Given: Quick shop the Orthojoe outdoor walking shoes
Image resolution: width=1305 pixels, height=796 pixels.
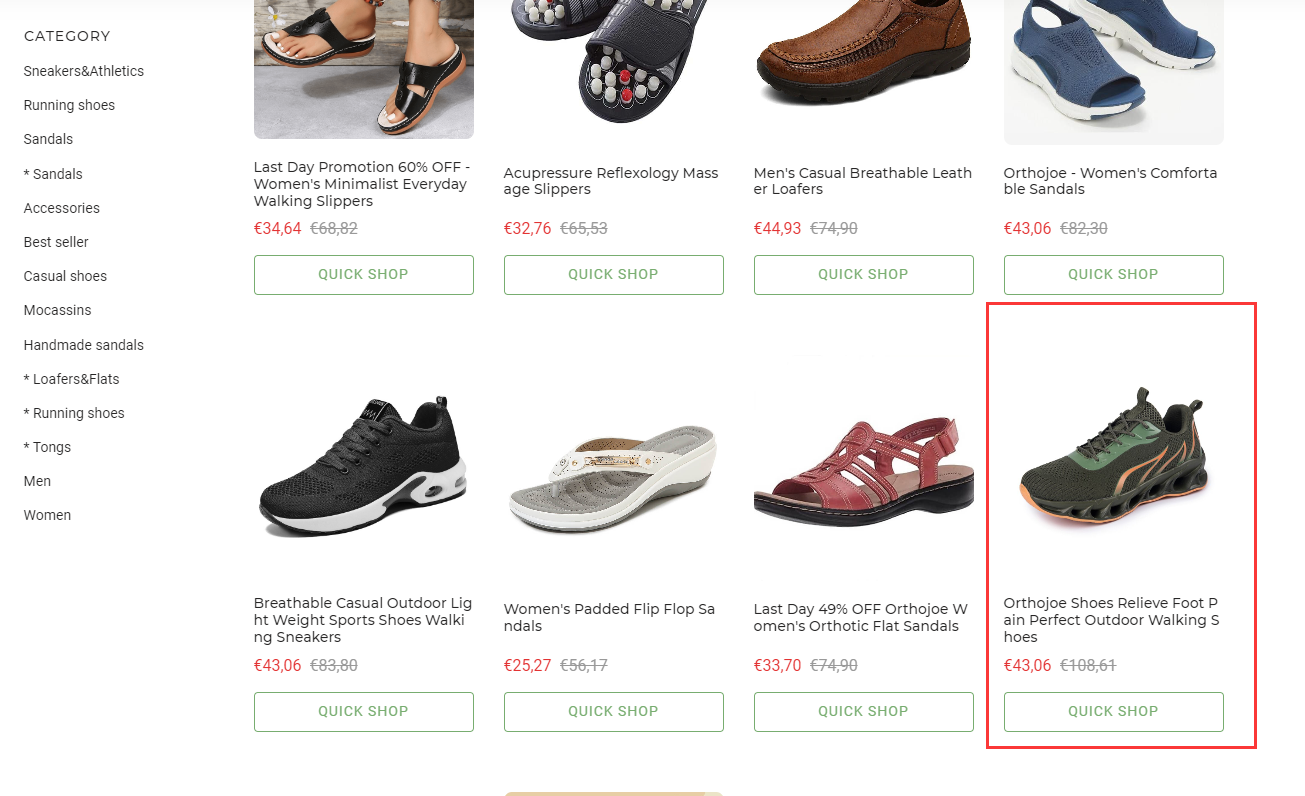Looking at the screenshot, I should [1113, 712].
